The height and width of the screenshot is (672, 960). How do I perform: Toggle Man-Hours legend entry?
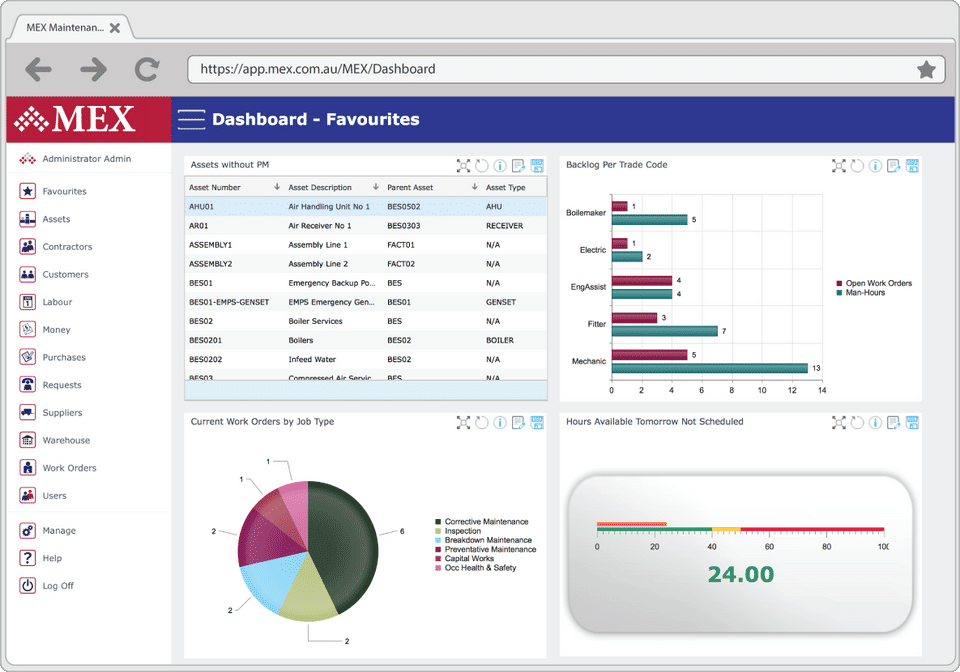861,293
